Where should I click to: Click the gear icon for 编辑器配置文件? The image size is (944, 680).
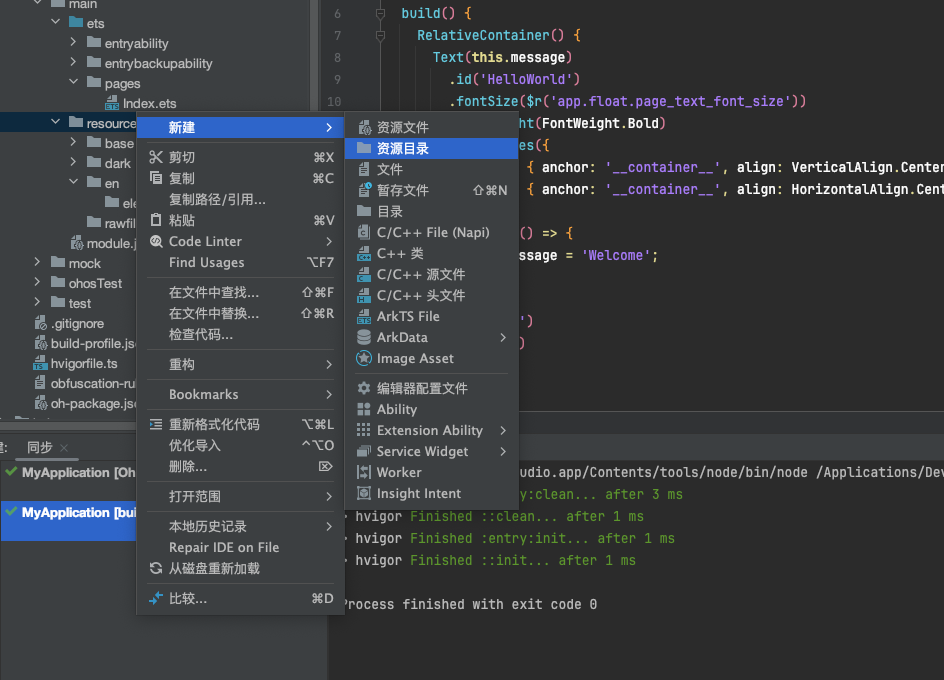(x=364, y=388)
